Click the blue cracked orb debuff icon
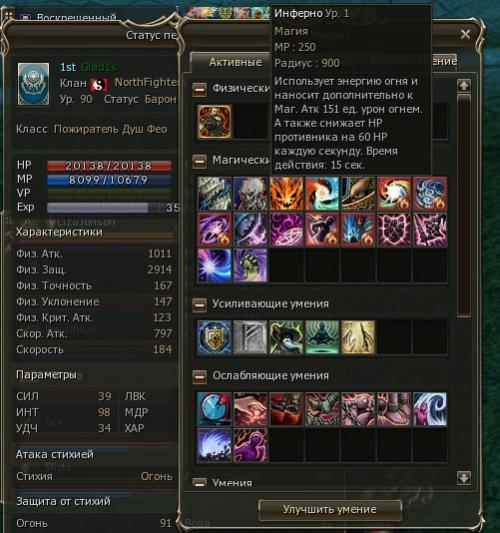The width and height of the screenshot is (500, 533). click(214, 409)
